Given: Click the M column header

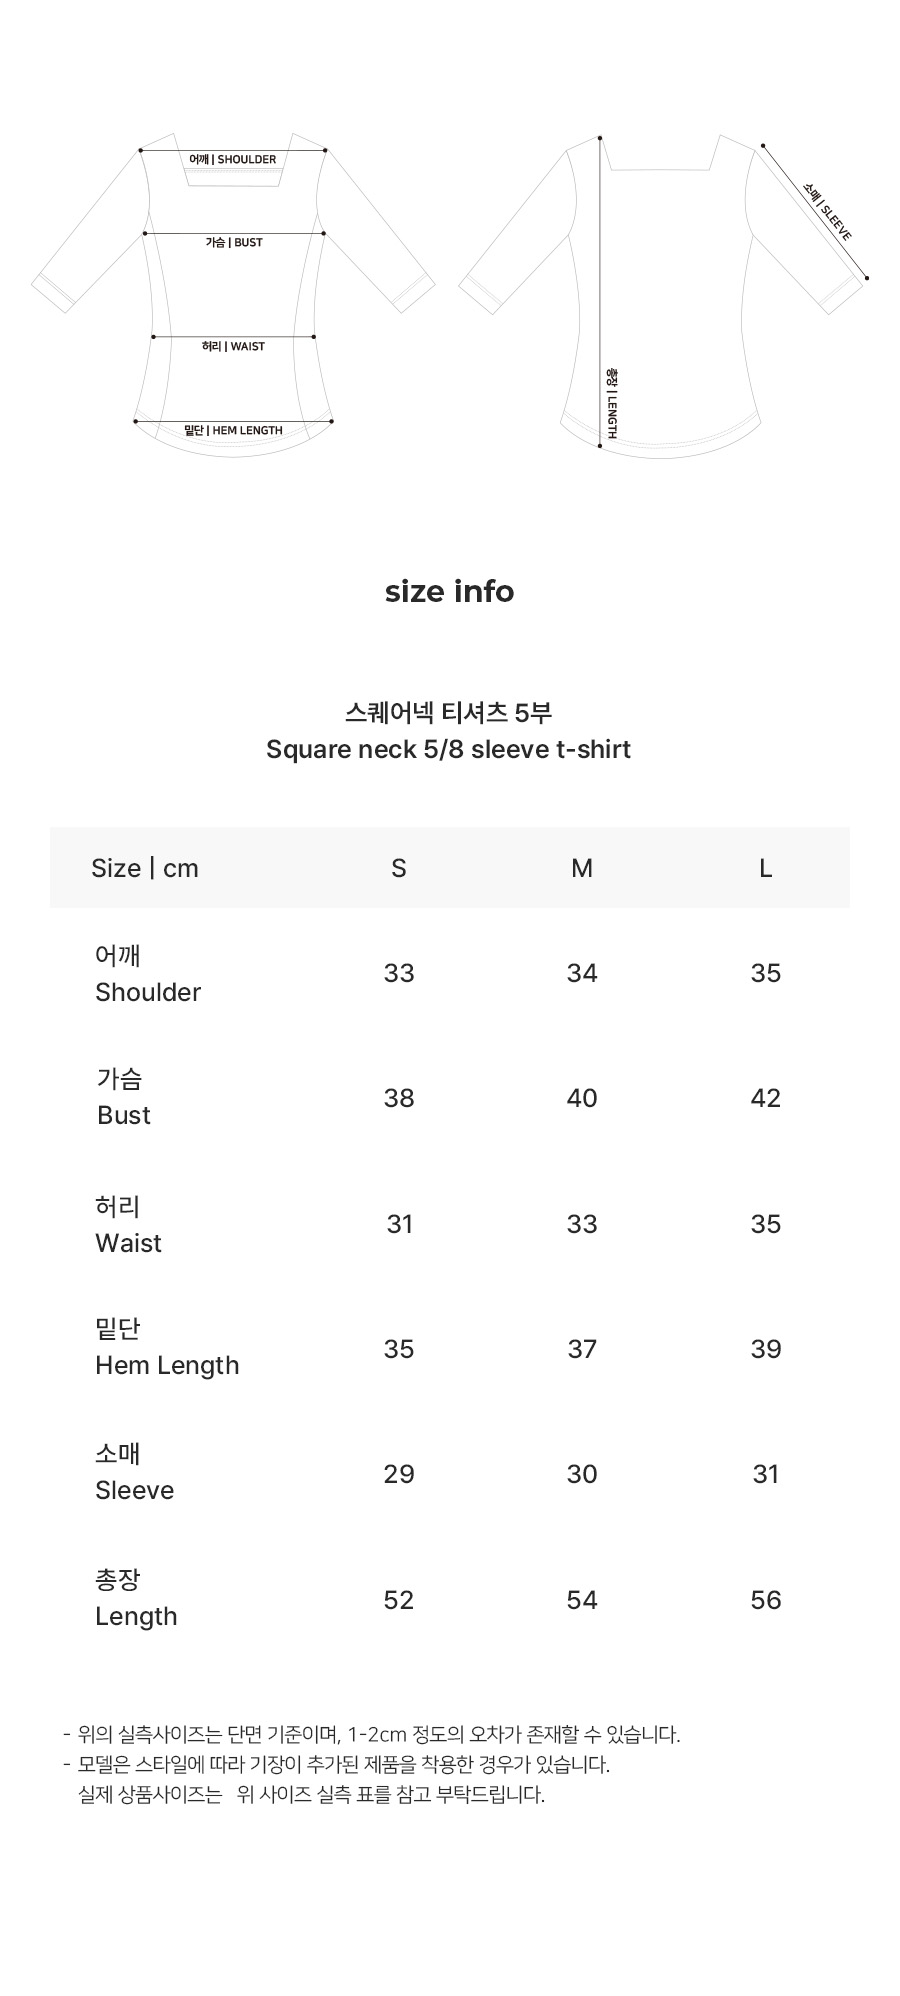Looking at the screenshot, I should (582, 868).
